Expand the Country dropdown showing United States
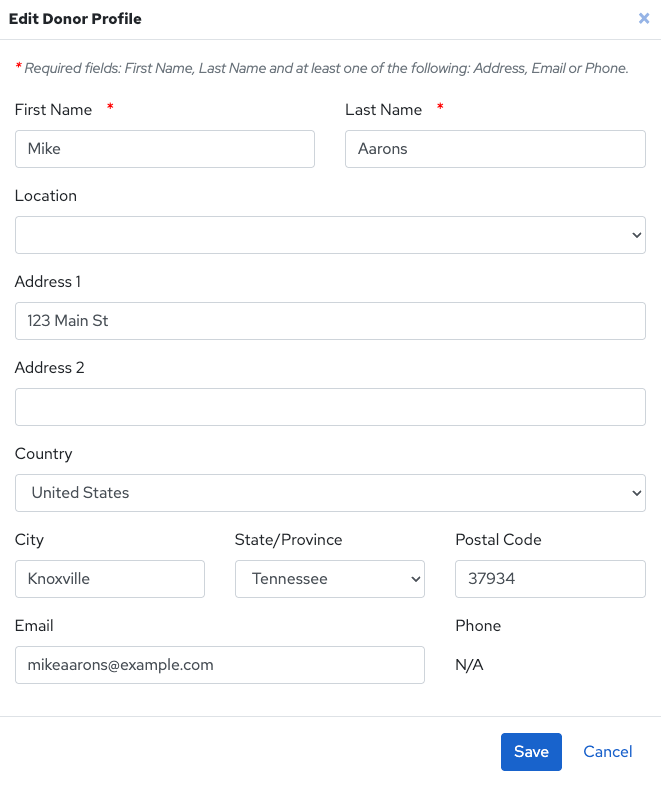 pos(330,493)
